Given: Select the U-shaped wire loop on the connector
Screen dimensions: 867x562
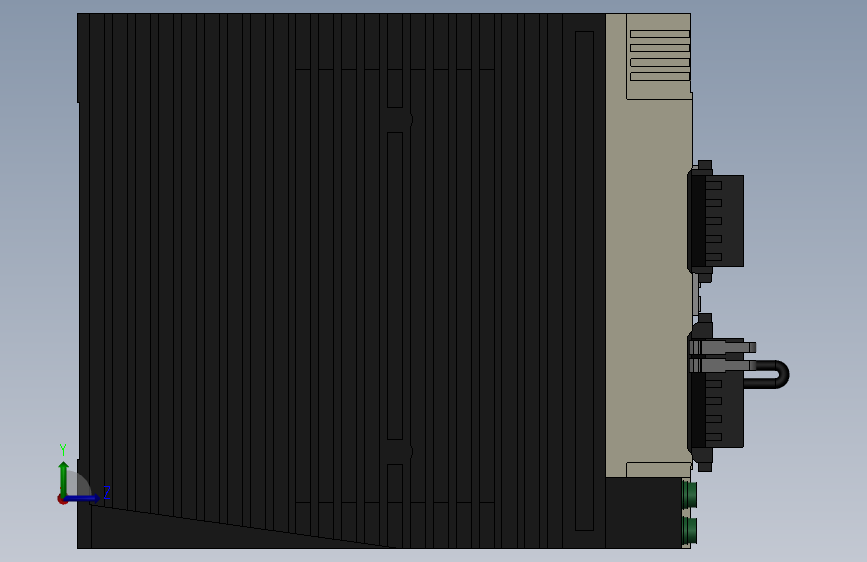Looking at the screenshot, I should [769, 374].
